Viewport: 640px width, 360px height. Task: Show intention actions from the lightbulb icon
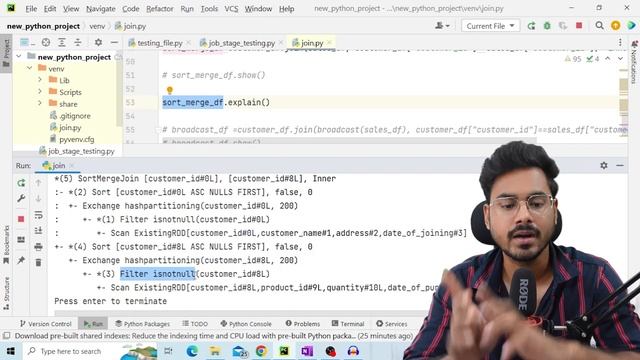pyautogui.click(x=169, y=90)
